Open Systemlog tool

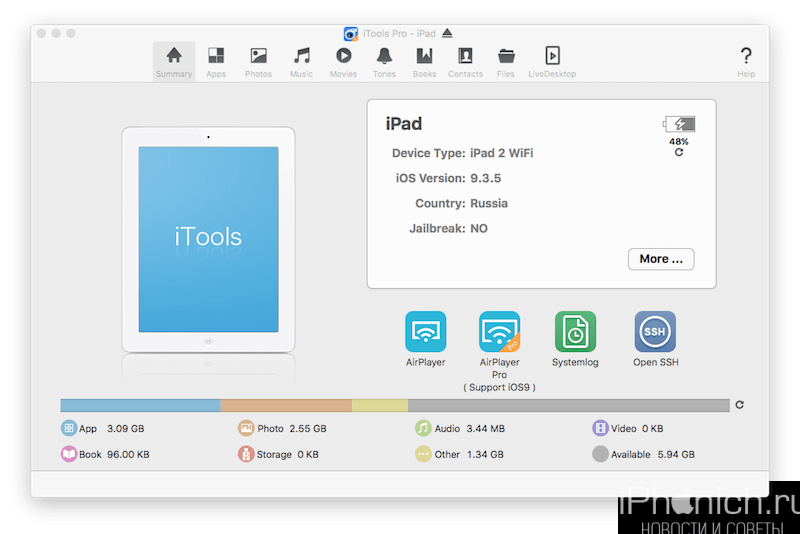[576, 332]
